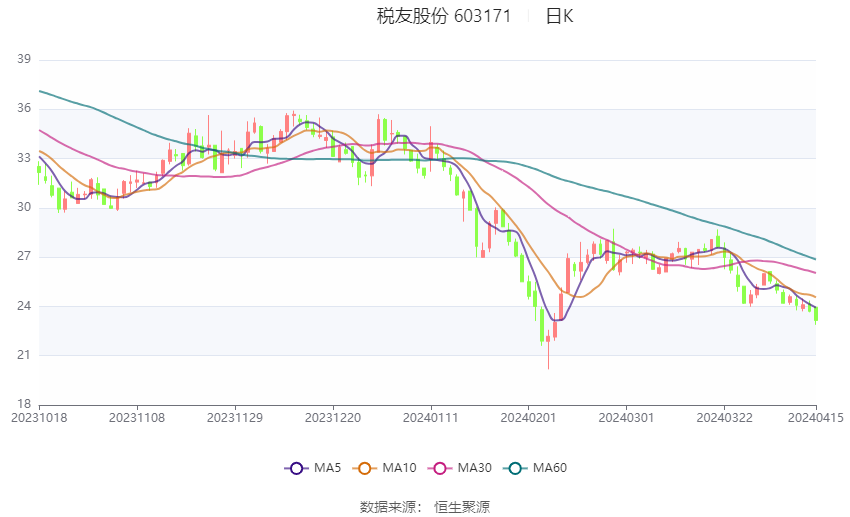Select the 20231129 date tick label
Image resolution: width=850 pixels, height=517 pixels.
[235, 418]
